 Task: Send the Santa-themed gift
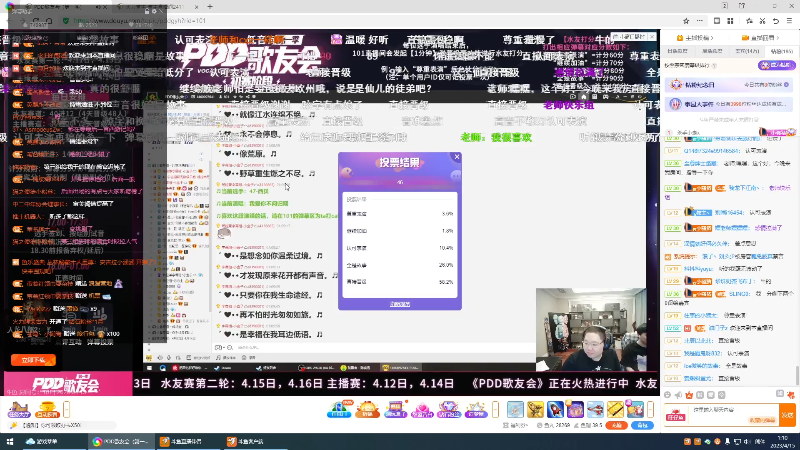tap(635, 409)
